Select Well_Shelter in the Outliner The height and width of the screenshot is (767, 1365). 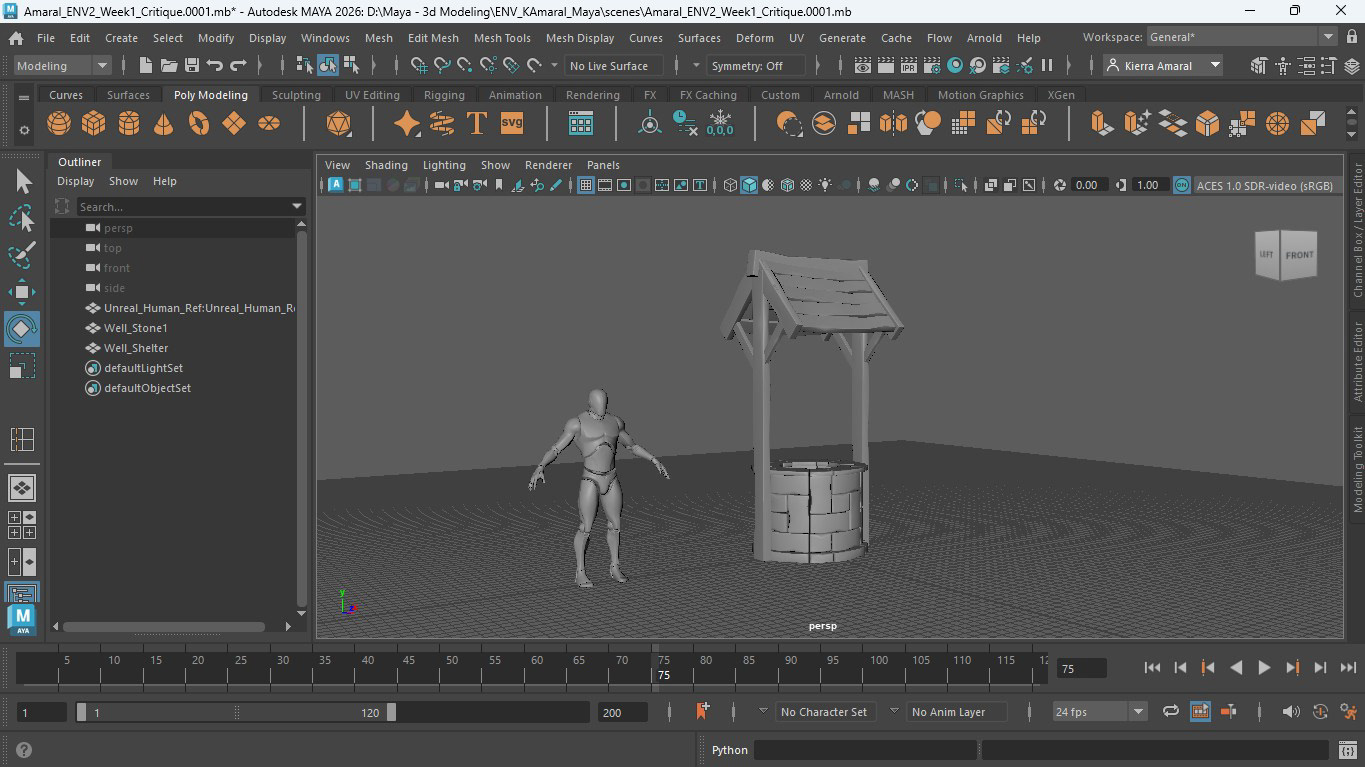[x=136, y=348]
